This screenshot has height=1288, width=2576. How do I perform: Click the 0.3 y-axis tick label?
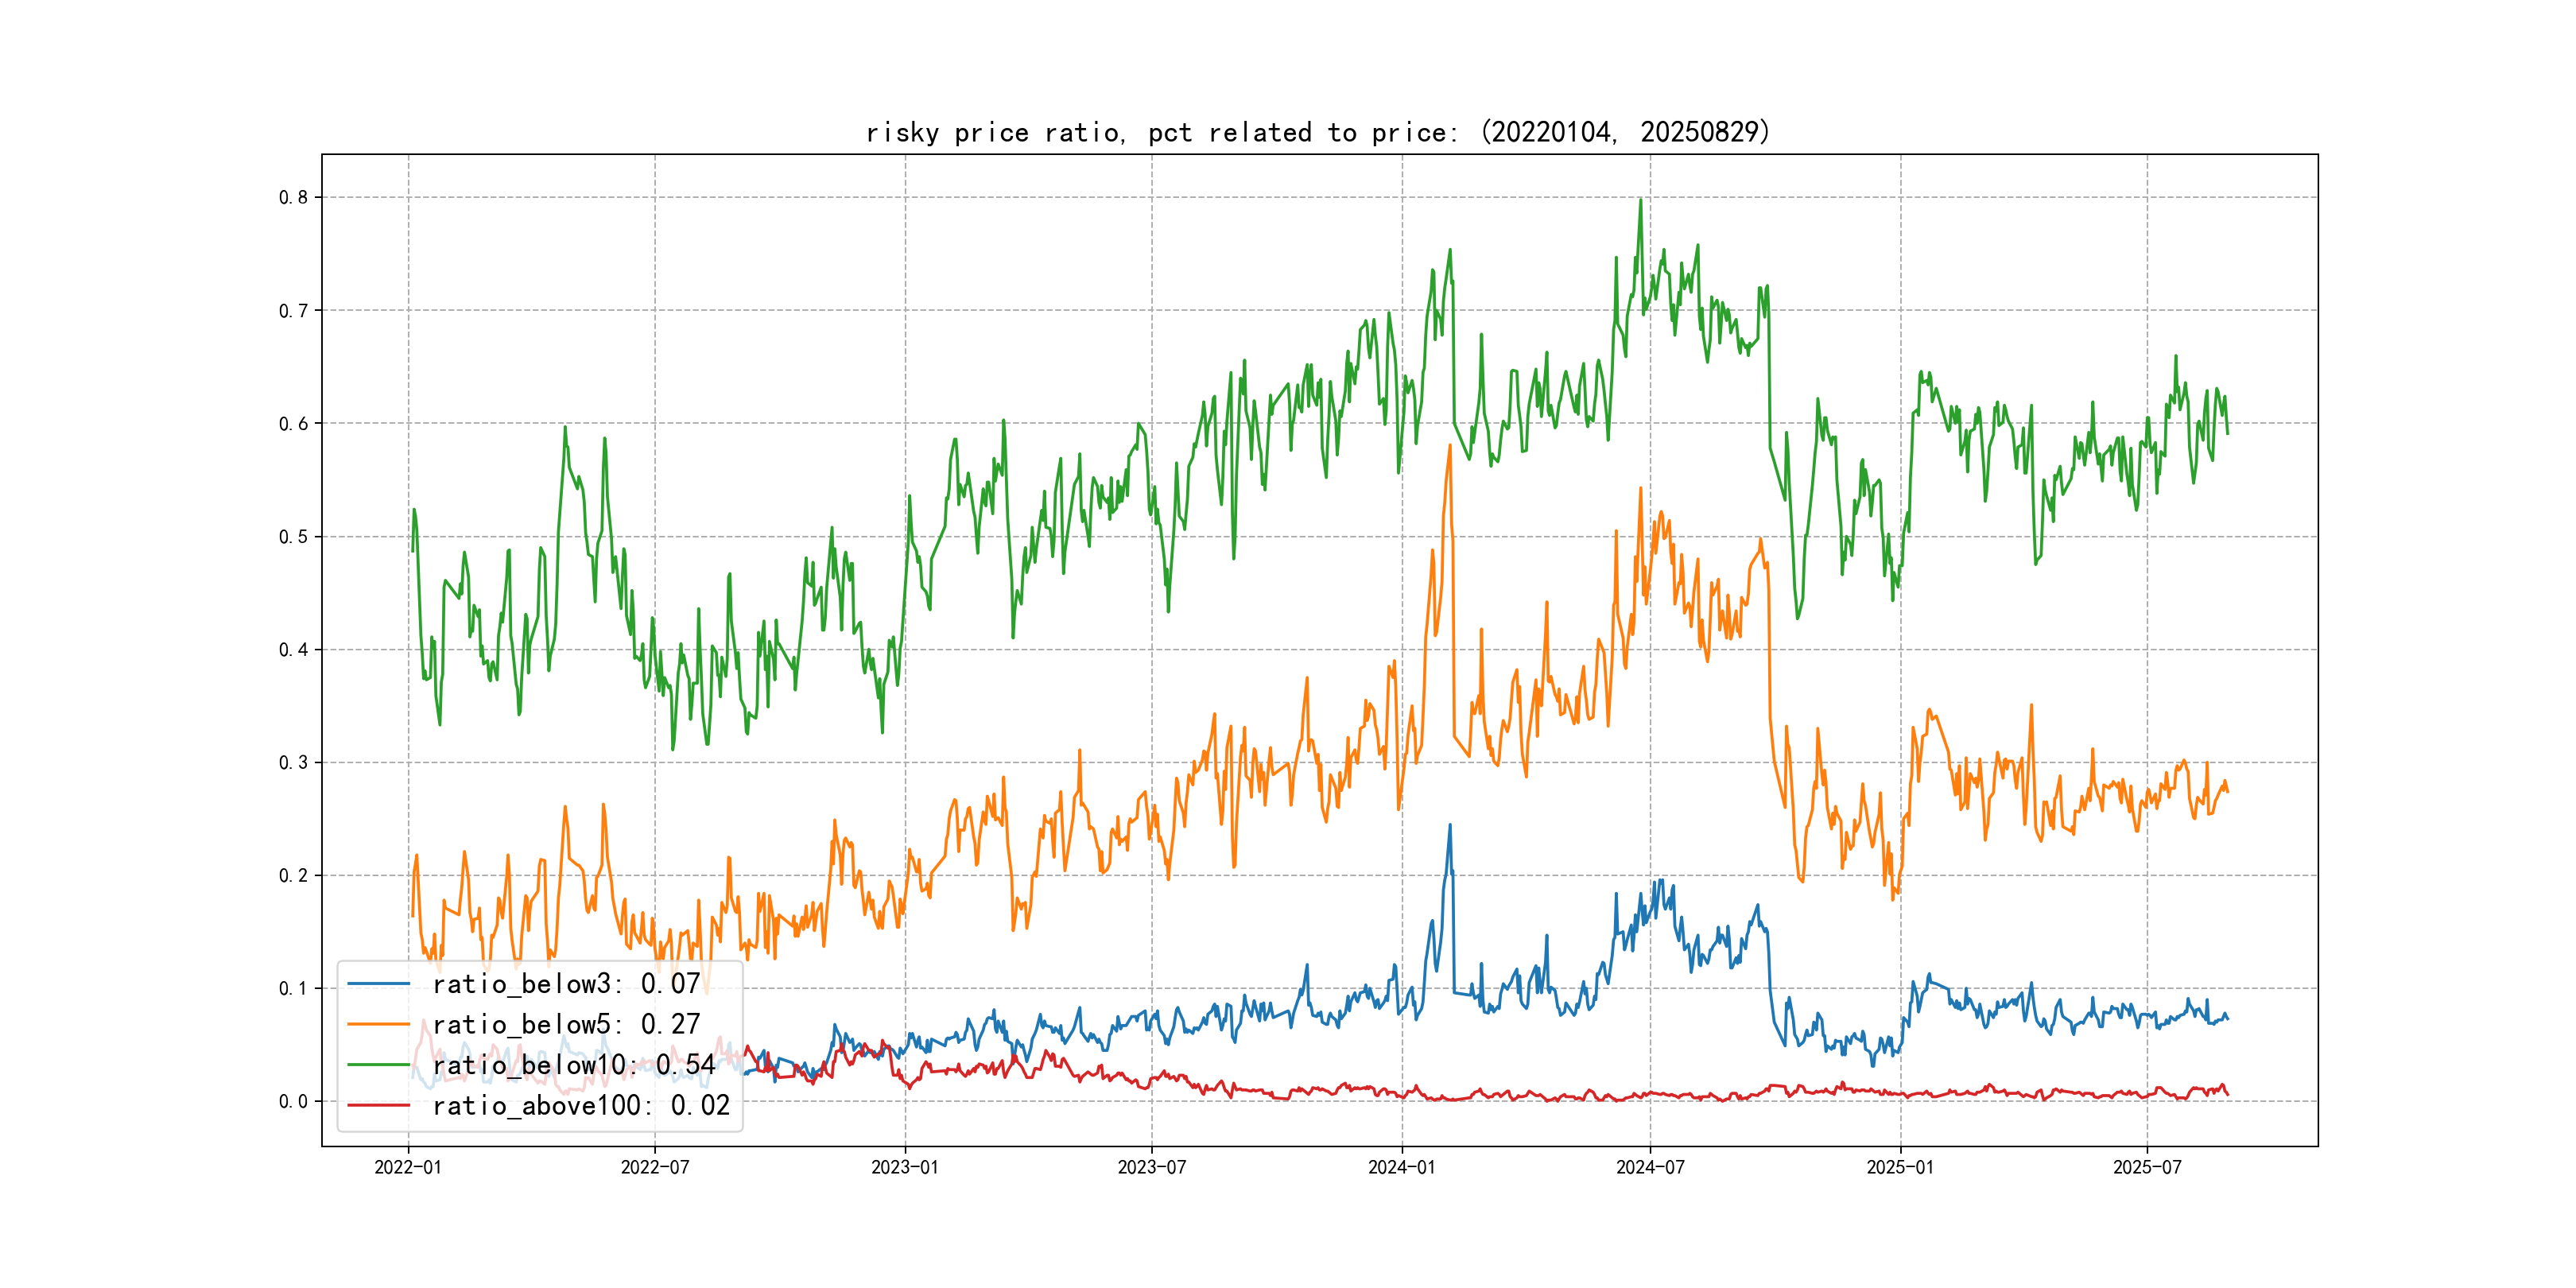point(293,762)
